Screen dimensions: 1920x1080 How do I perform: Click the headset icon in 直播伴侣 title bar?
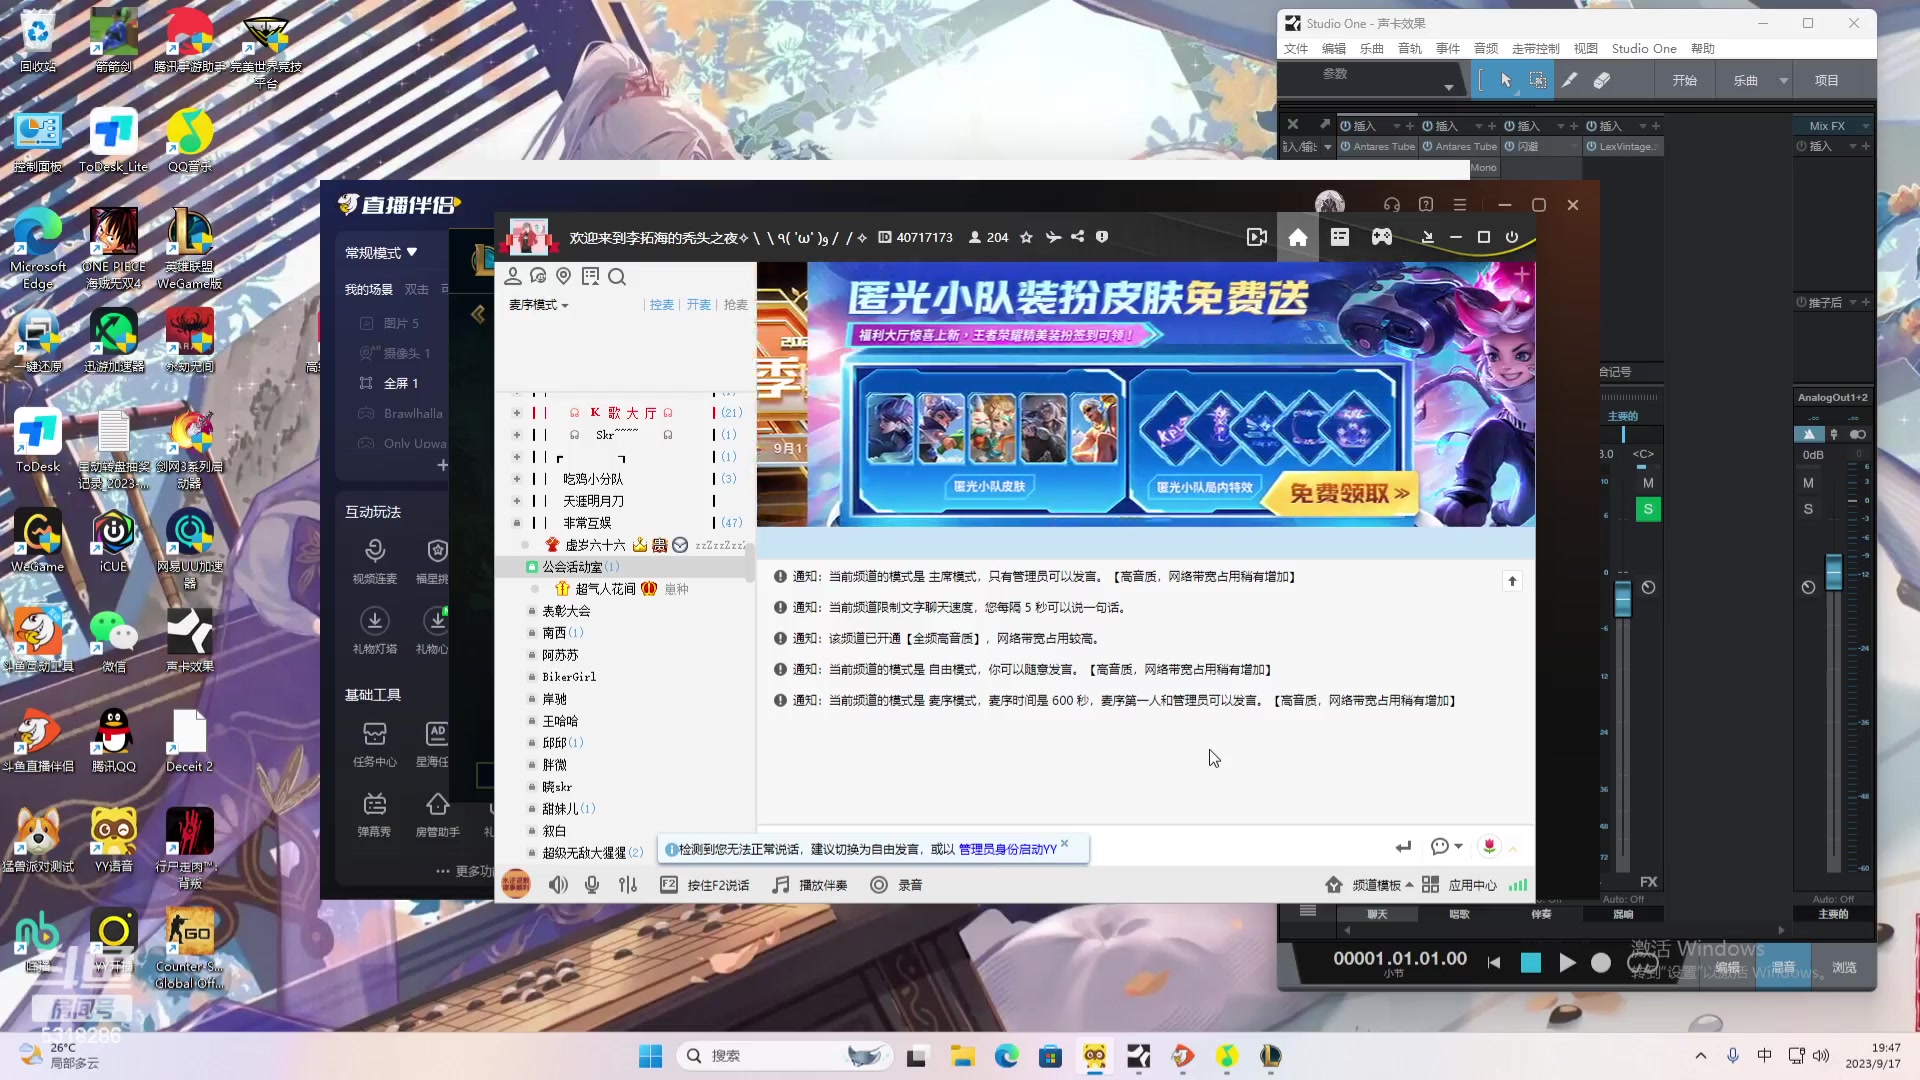[1392, 205]
